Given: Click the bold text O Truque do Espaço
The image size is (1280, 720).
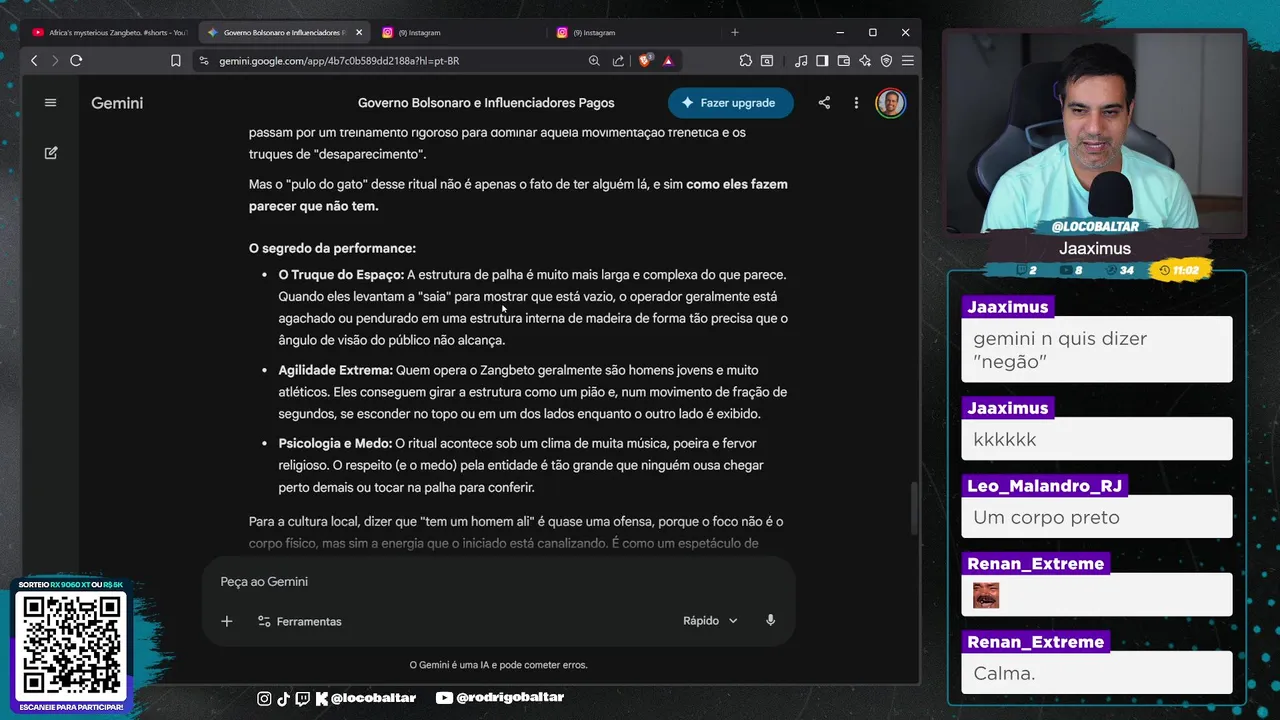Looking at the screenshot, I should [341, 275].
